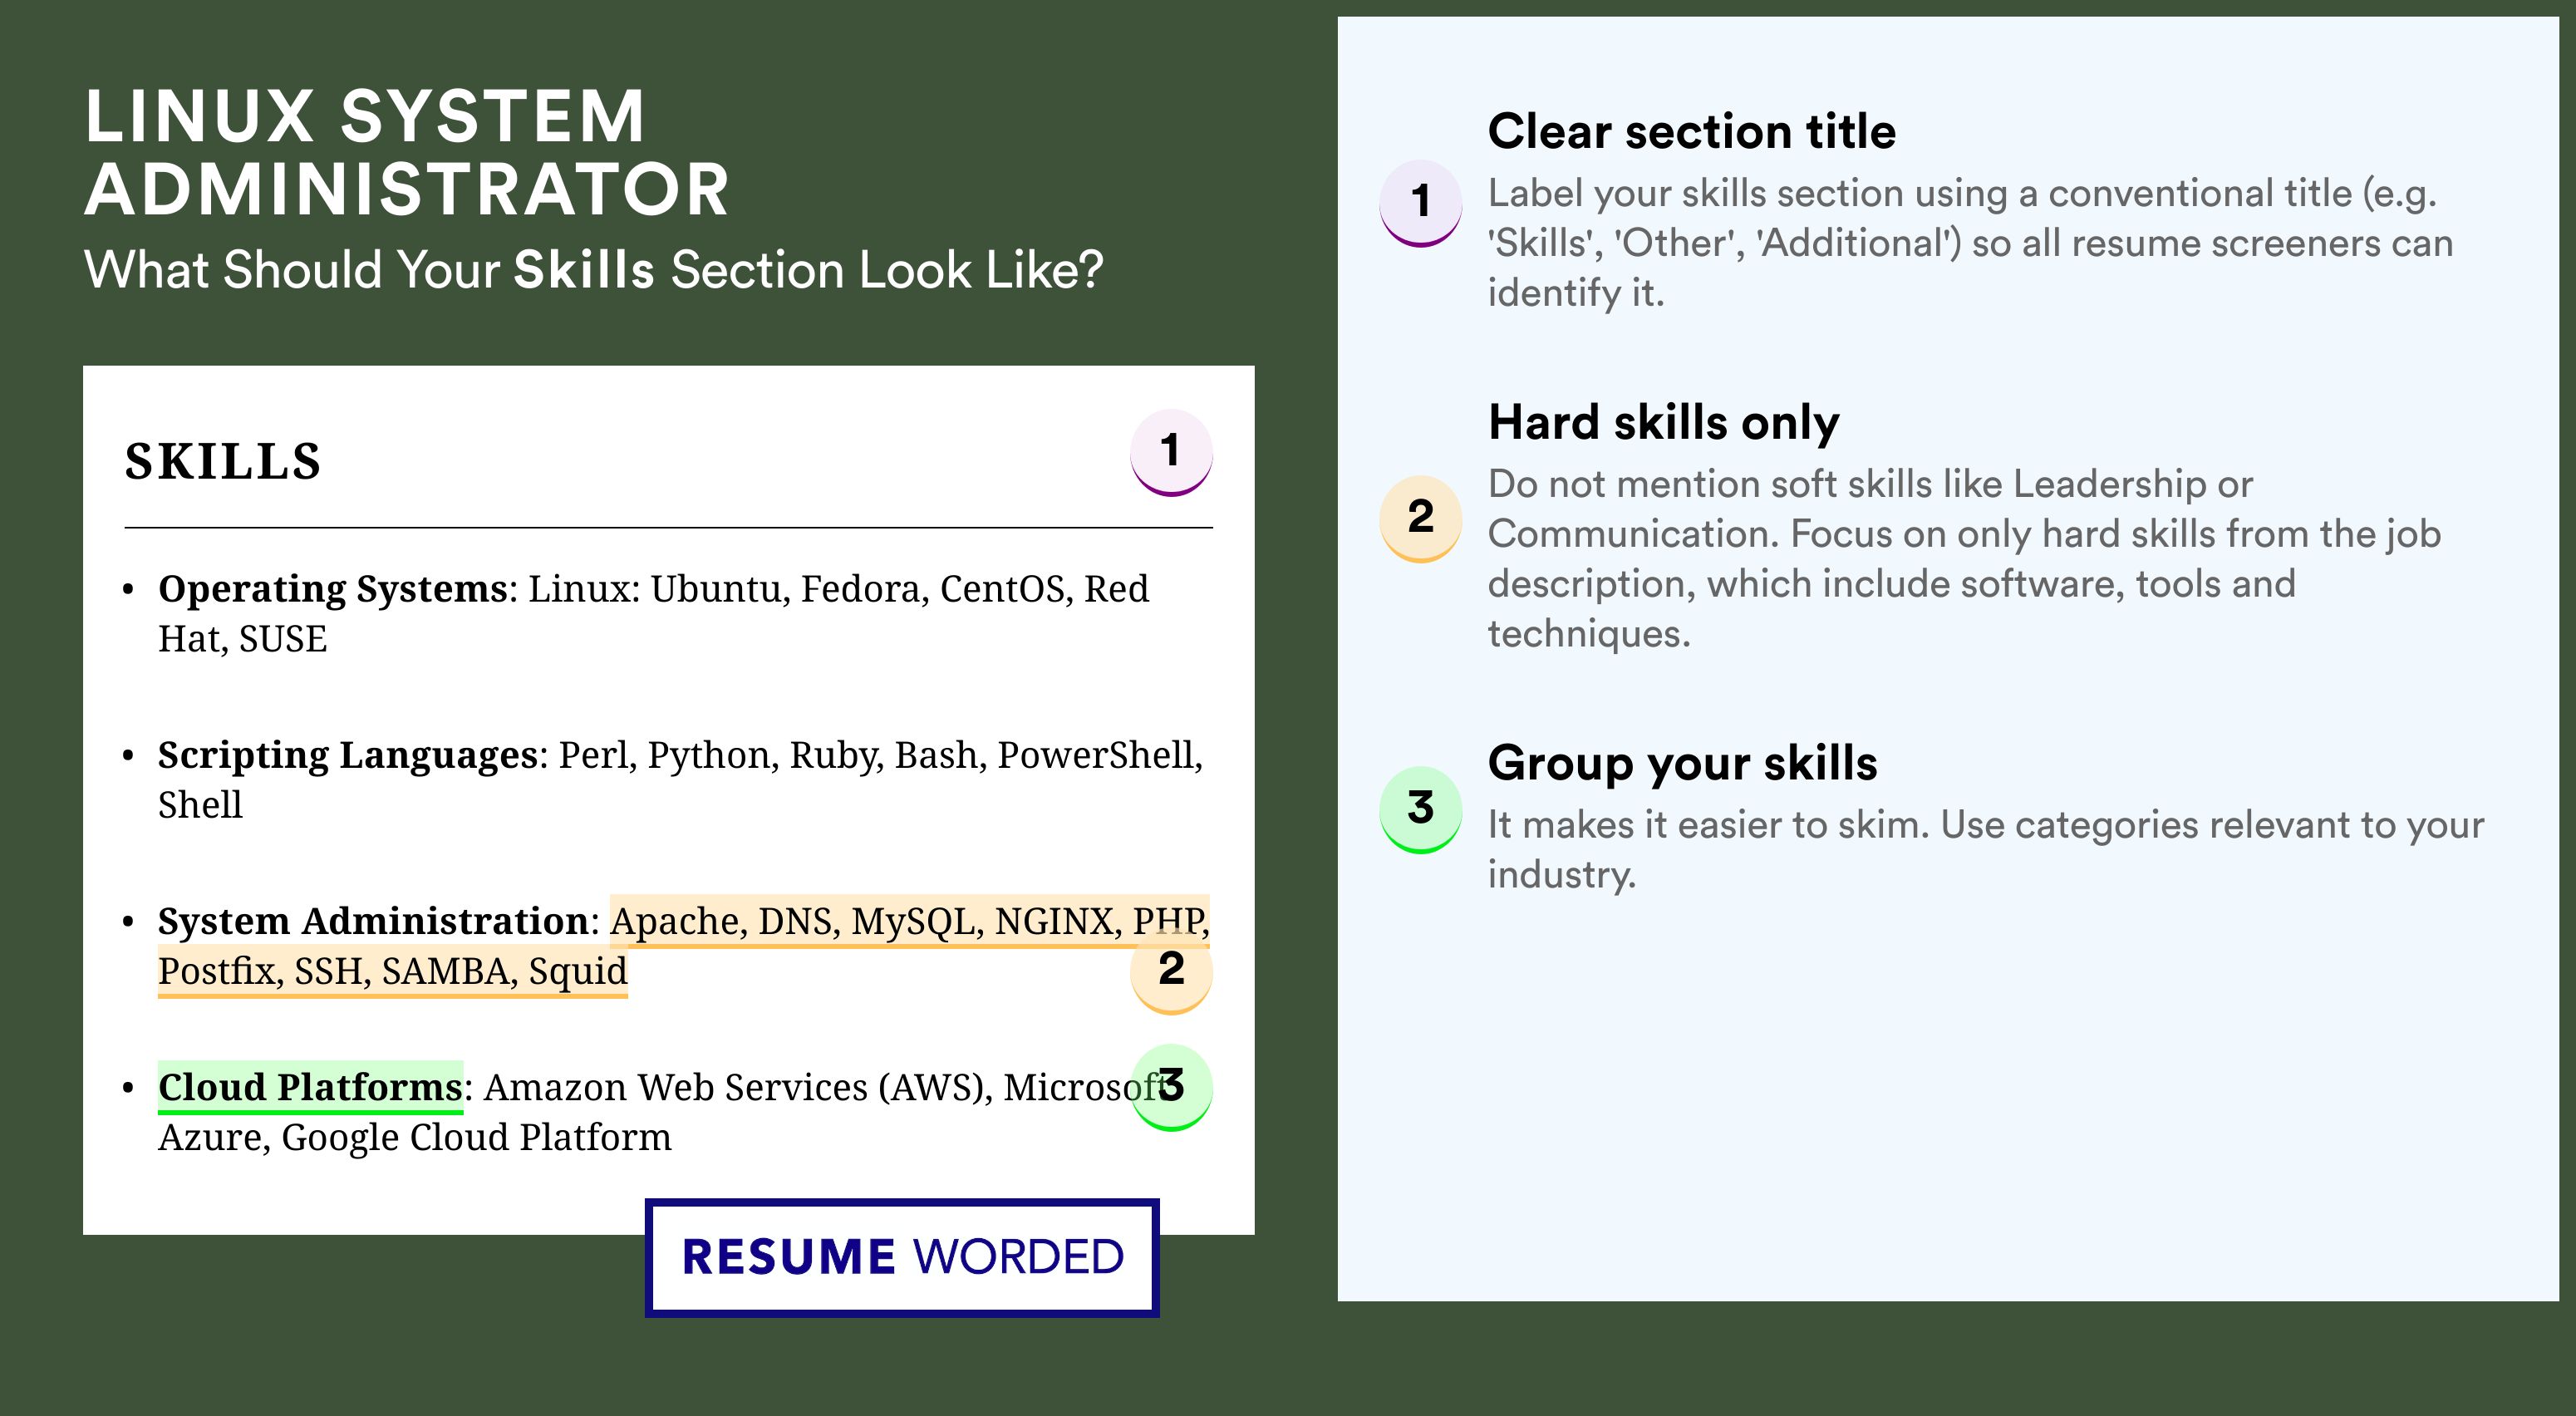This screenshot has height=1416, width=2576.
Task: Click the 'Hat, SUSE' text line
Action: pos(243,639)
